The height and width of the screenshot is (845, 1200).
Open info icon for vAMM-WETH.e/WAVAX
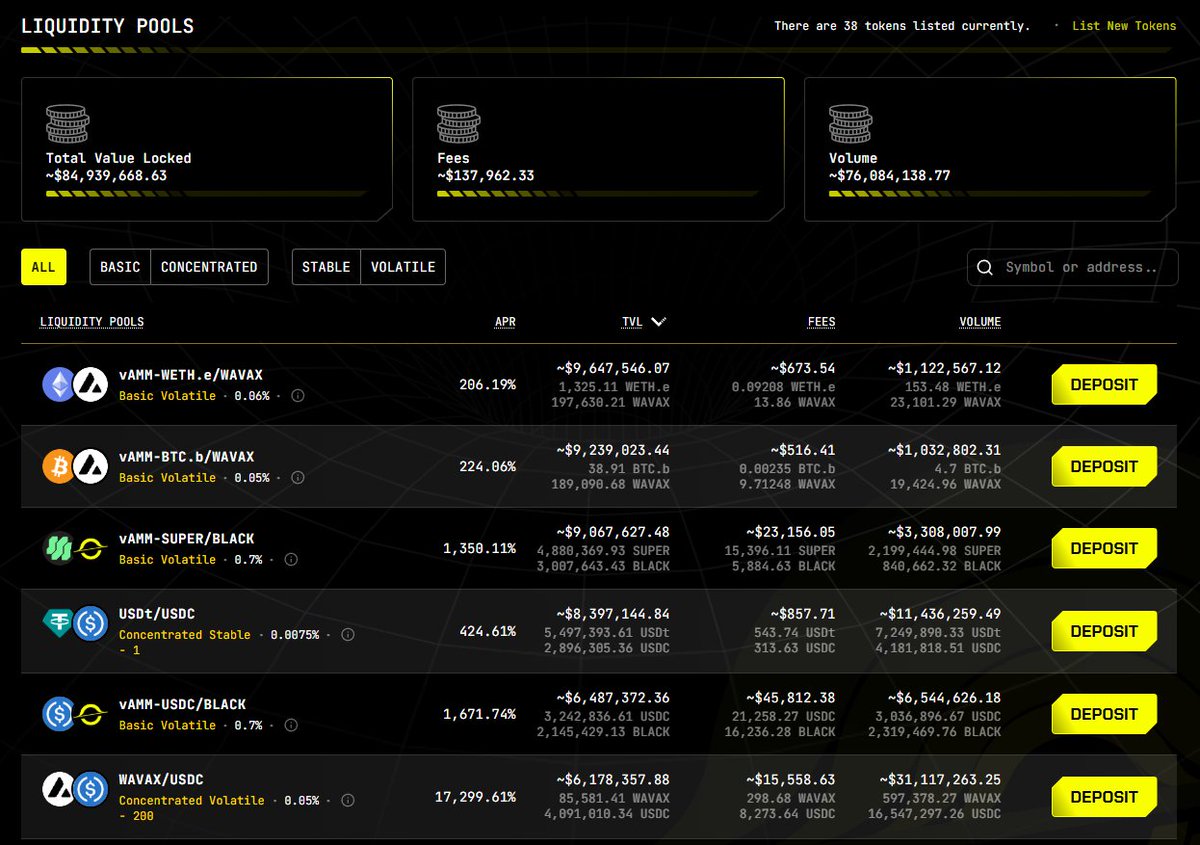click(x=297, y=395)
